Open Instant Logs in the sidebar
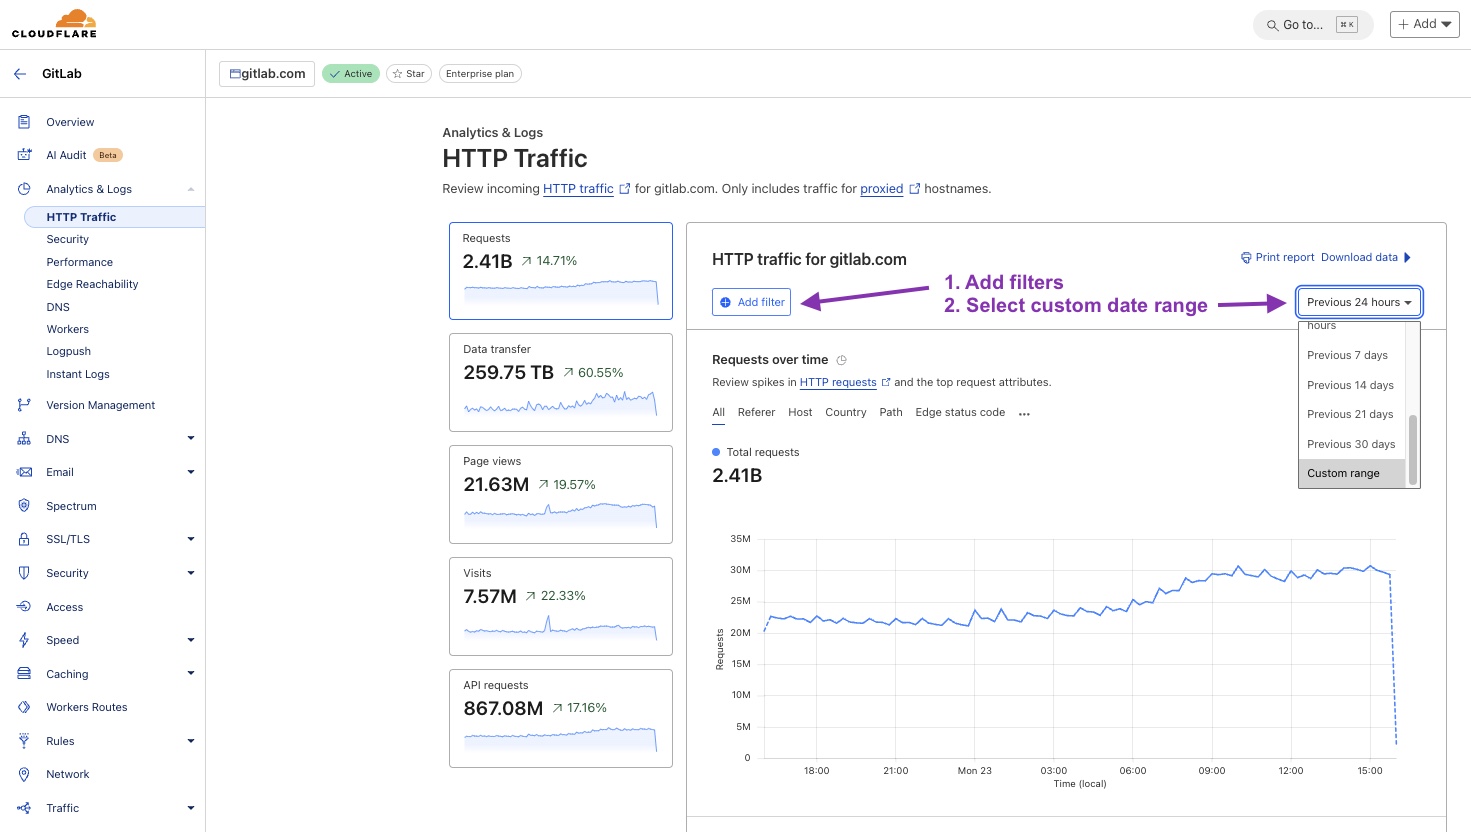 [x=78, y=374]
